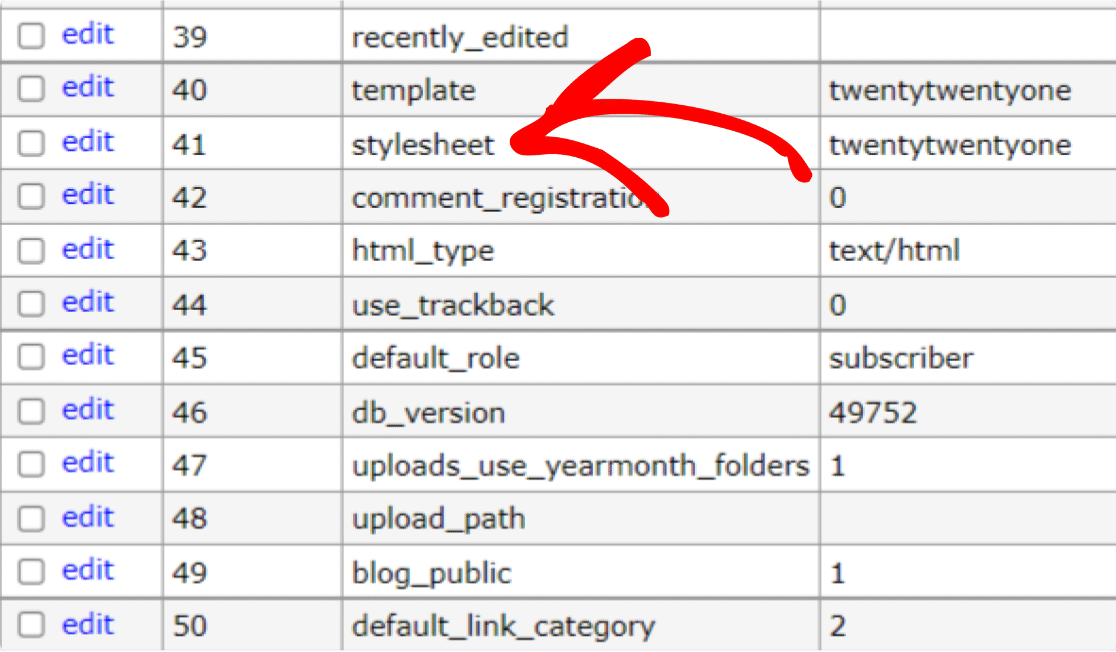Screen dimensions: 1116x652
Task: Click edit for row 49 blog_public
Action: tap(88, 570)
